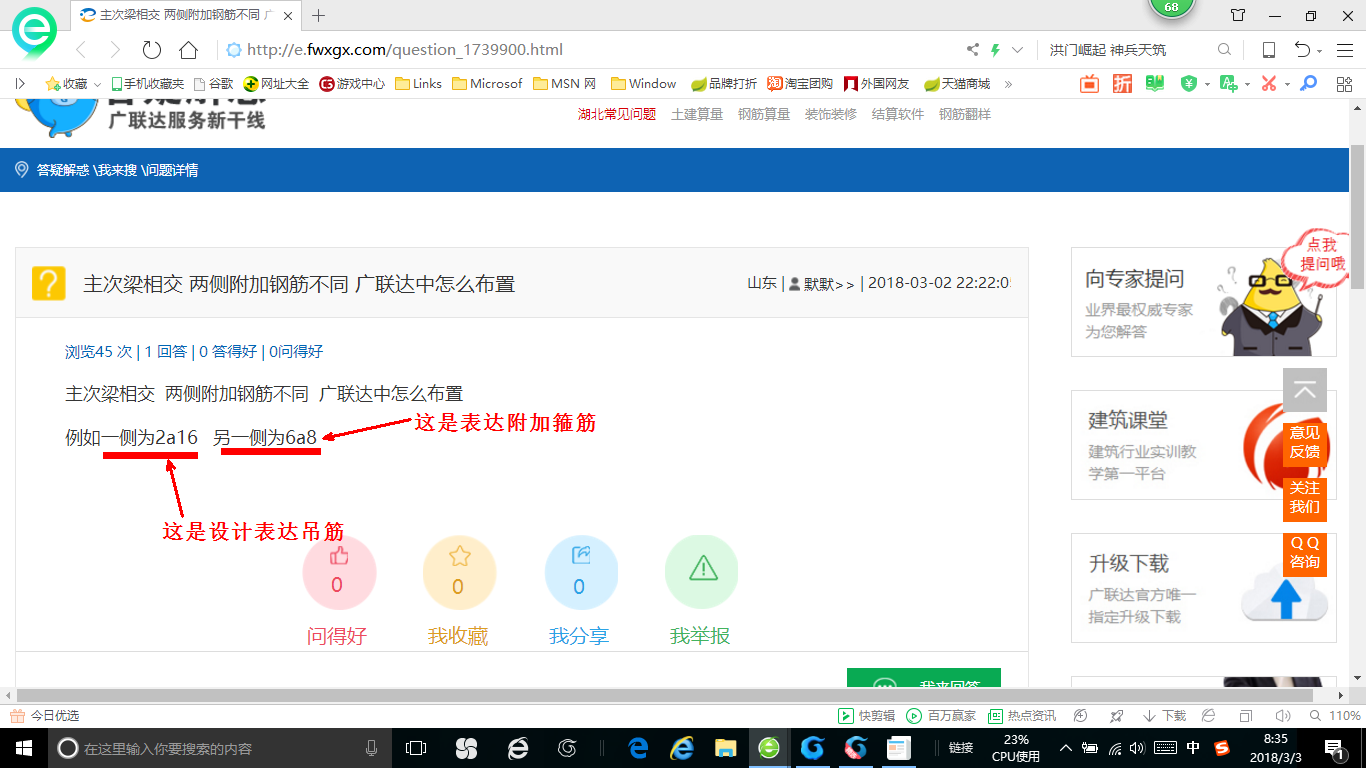Expand the 收藏 dropdown arrow
Viewport: 1366px width, 768px height.
(x=96, y=84)
